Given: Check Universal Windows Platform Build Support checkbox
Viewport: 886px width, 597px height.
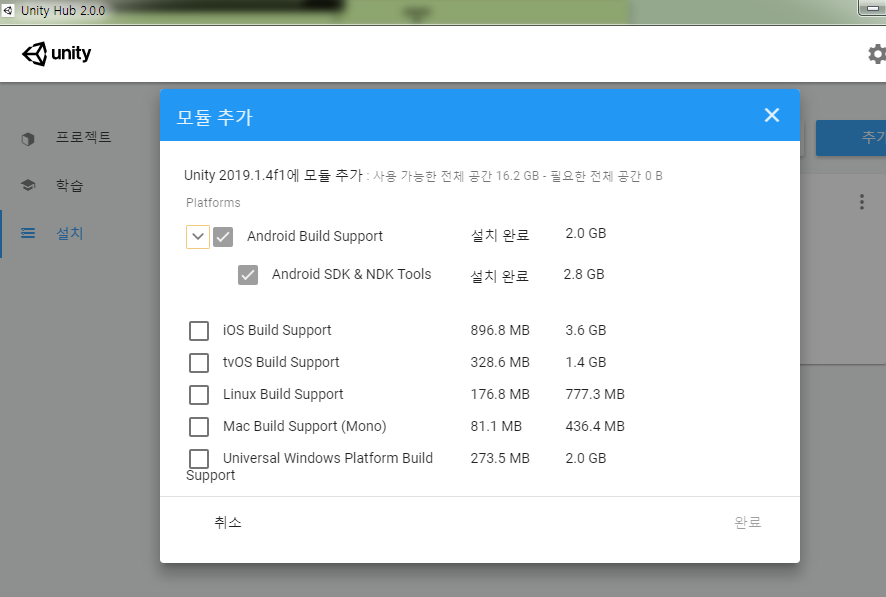Looking at the screenshot, I should tap(199, 459).
